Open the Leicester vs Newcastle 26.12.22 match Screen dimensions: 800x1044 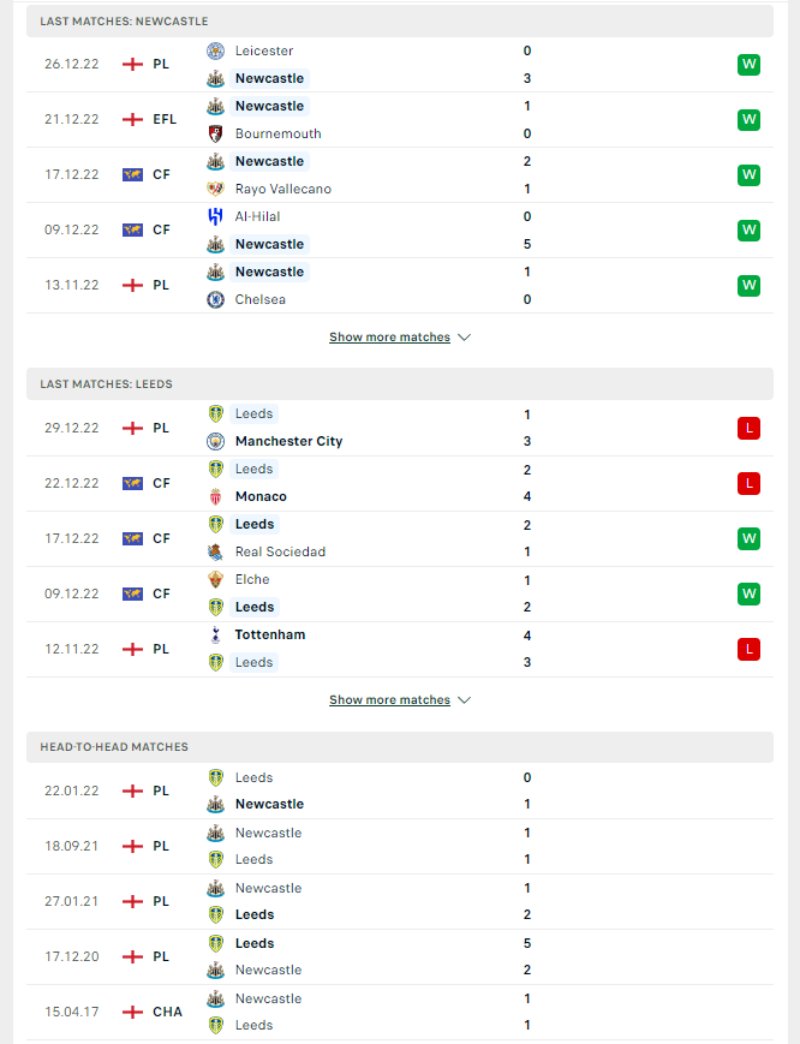399,64
